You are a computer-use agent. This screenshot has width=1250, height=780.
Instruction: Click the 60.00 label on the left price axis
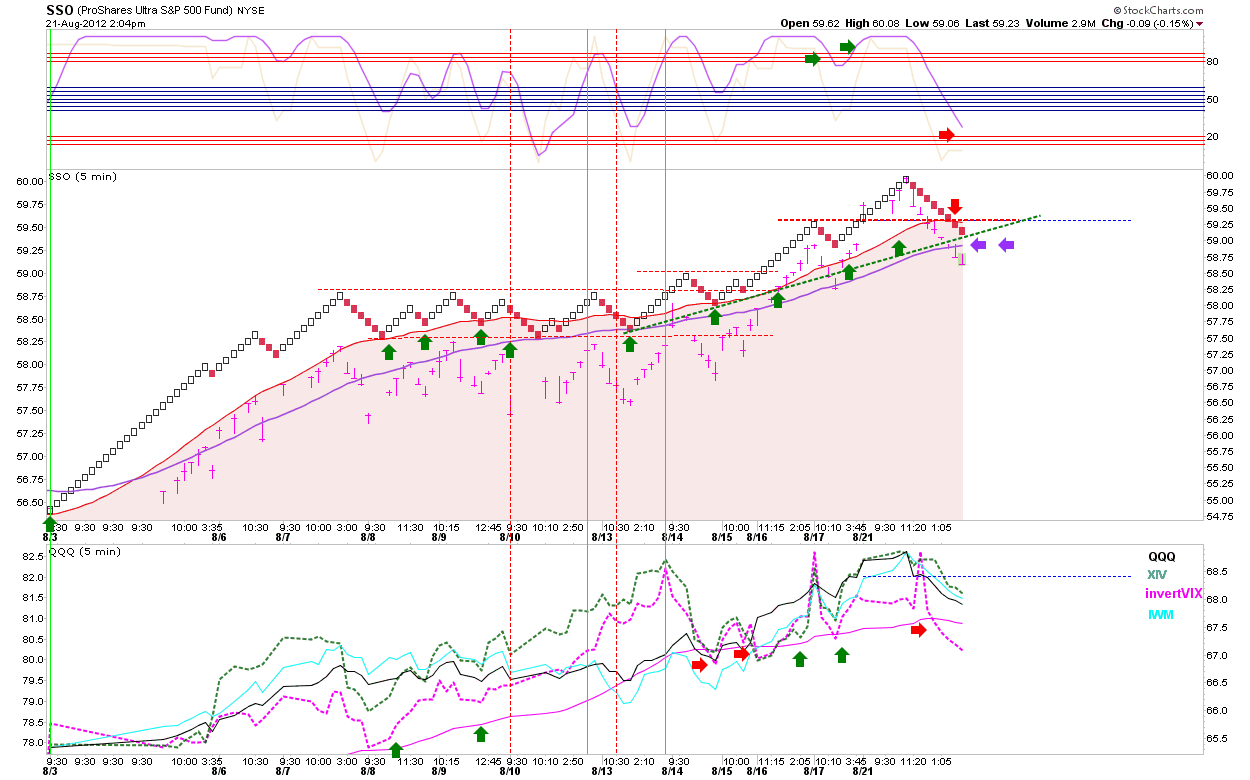tap(30, 181)
